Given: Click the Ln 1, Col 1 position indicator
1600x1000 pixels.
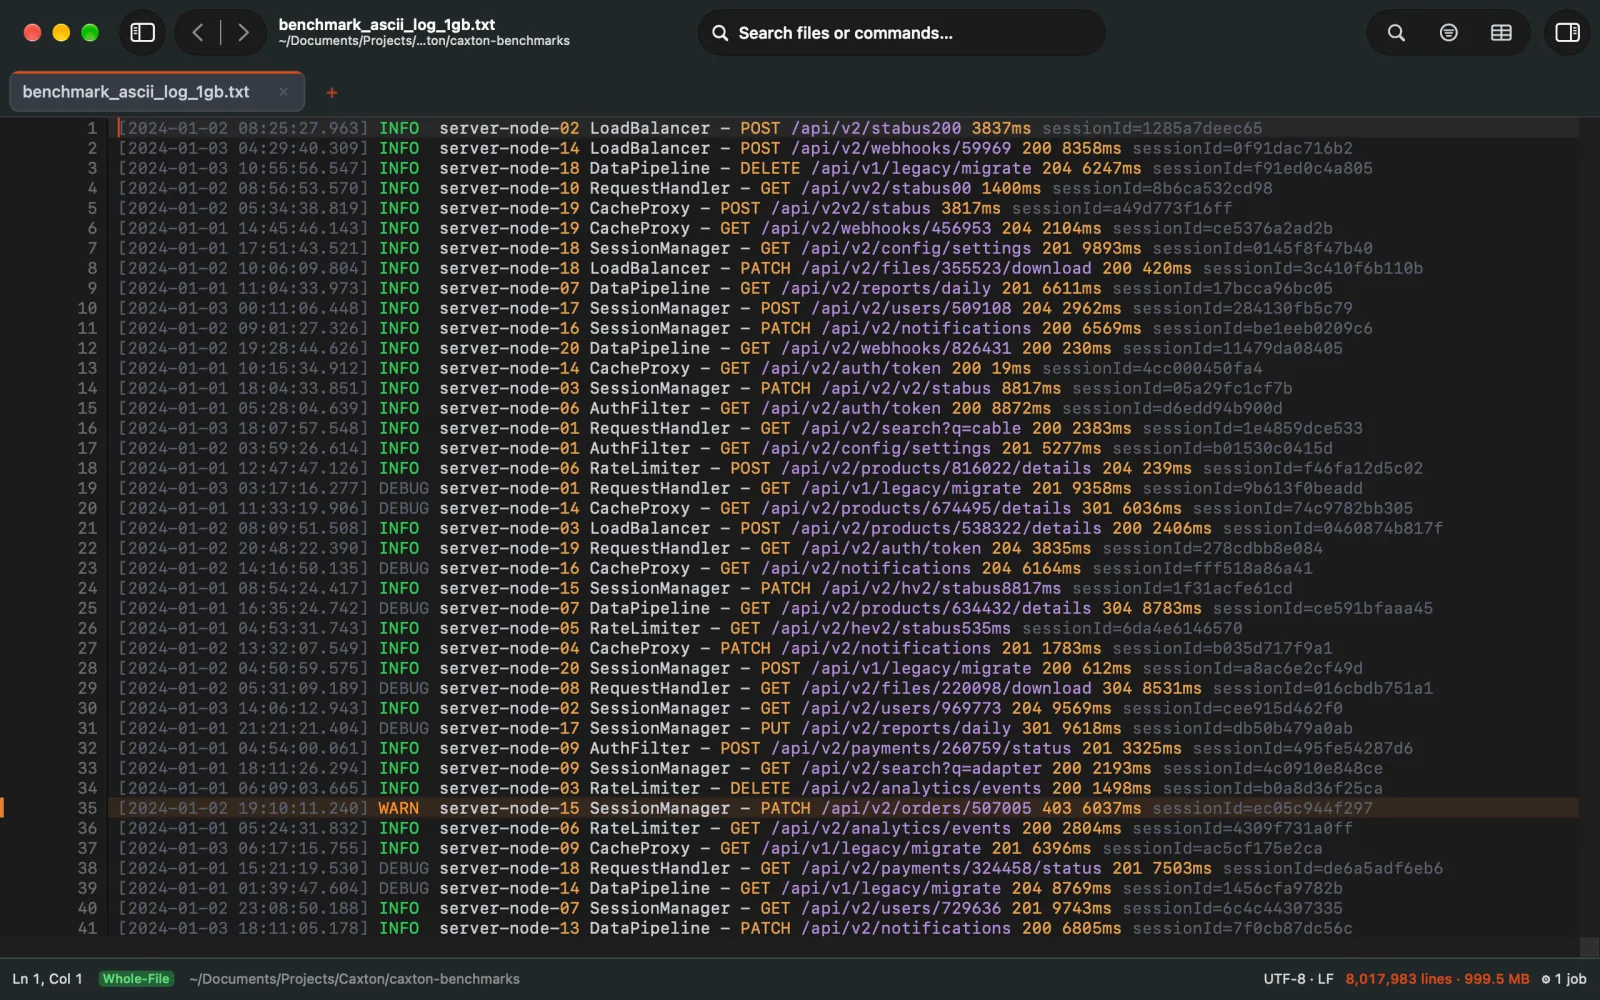Looking at the screenshot, I should 47,979.
